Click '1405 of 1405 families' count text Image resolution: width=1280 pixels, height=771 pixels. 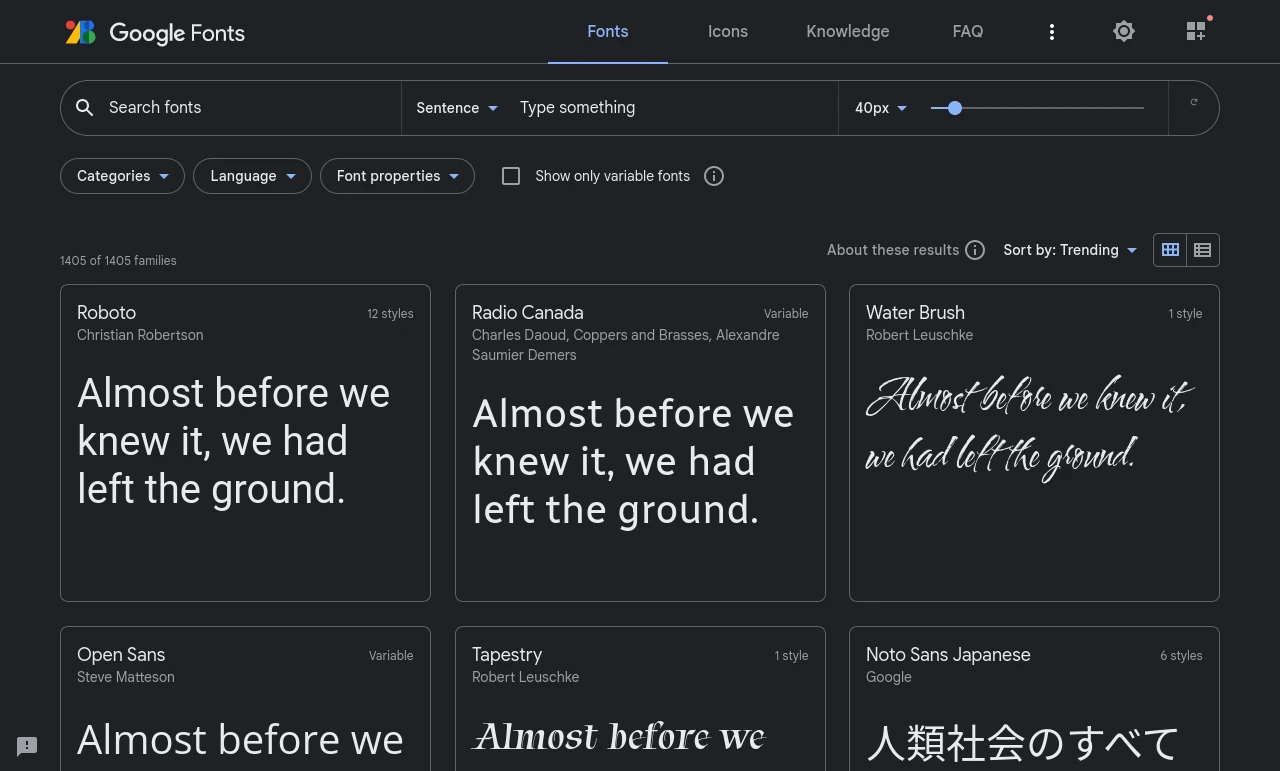(118, 261)
